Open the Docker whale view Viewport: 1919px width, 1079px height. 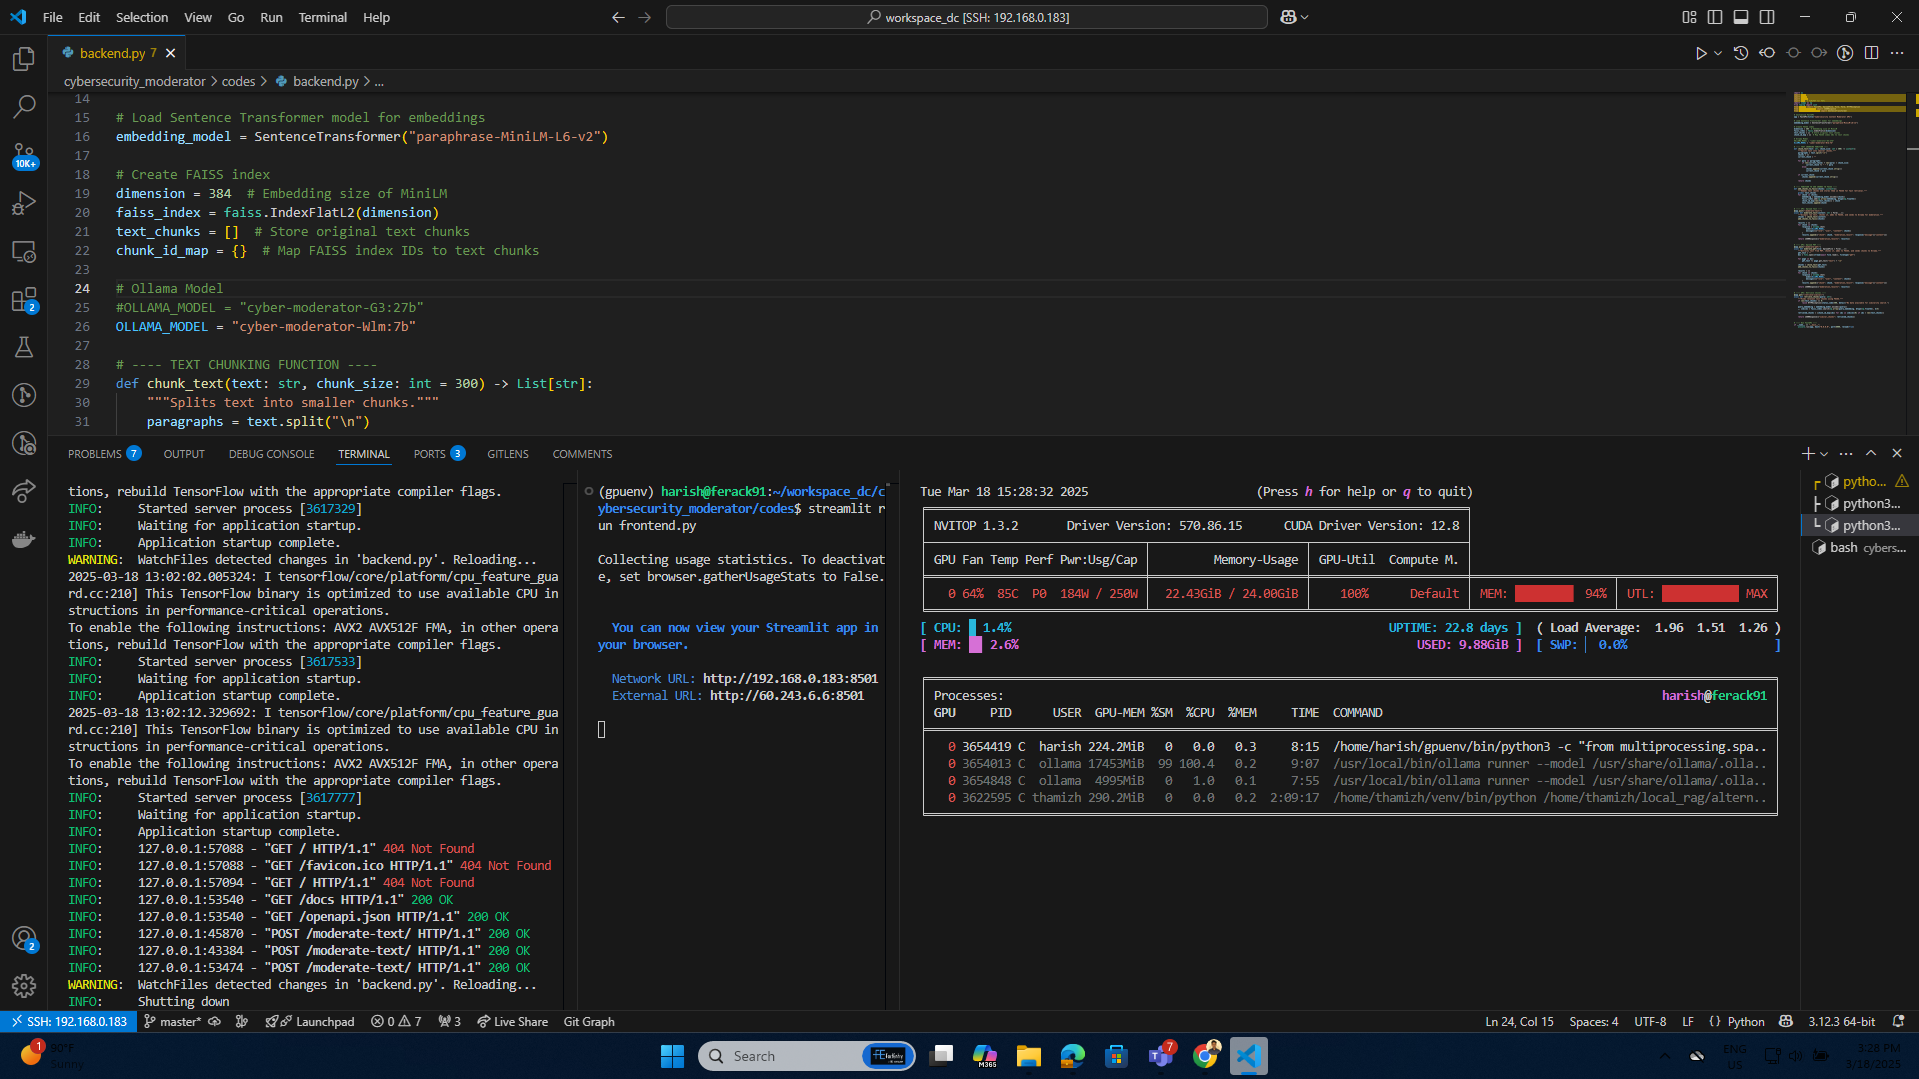tap(24, 539)
